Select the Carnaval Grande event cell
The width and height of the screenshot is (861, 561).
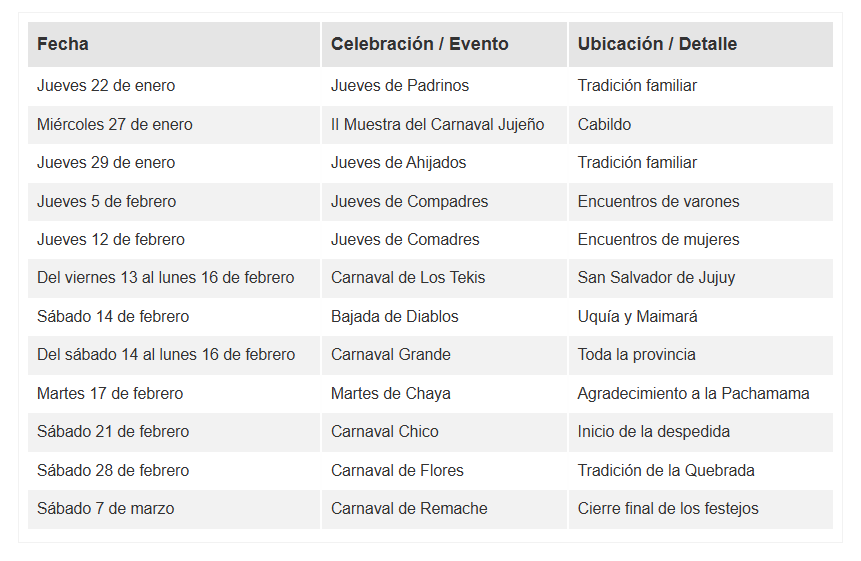tap(391, 355)
